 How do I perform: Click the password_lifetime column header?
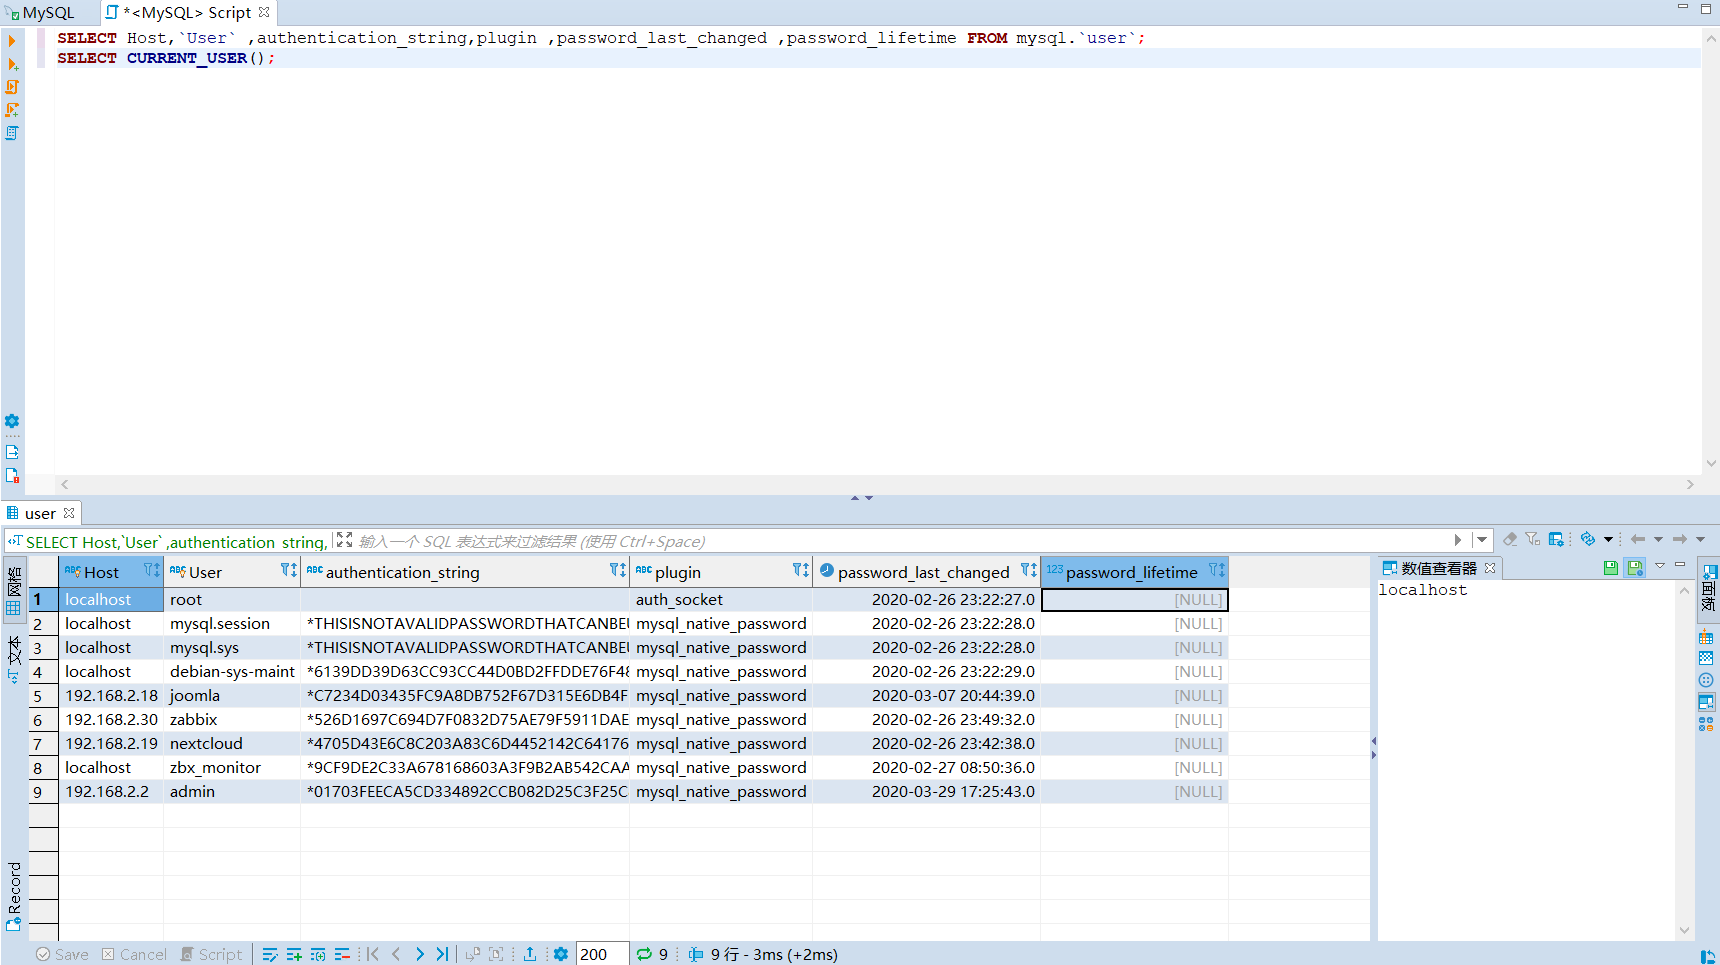(1131, 572)
